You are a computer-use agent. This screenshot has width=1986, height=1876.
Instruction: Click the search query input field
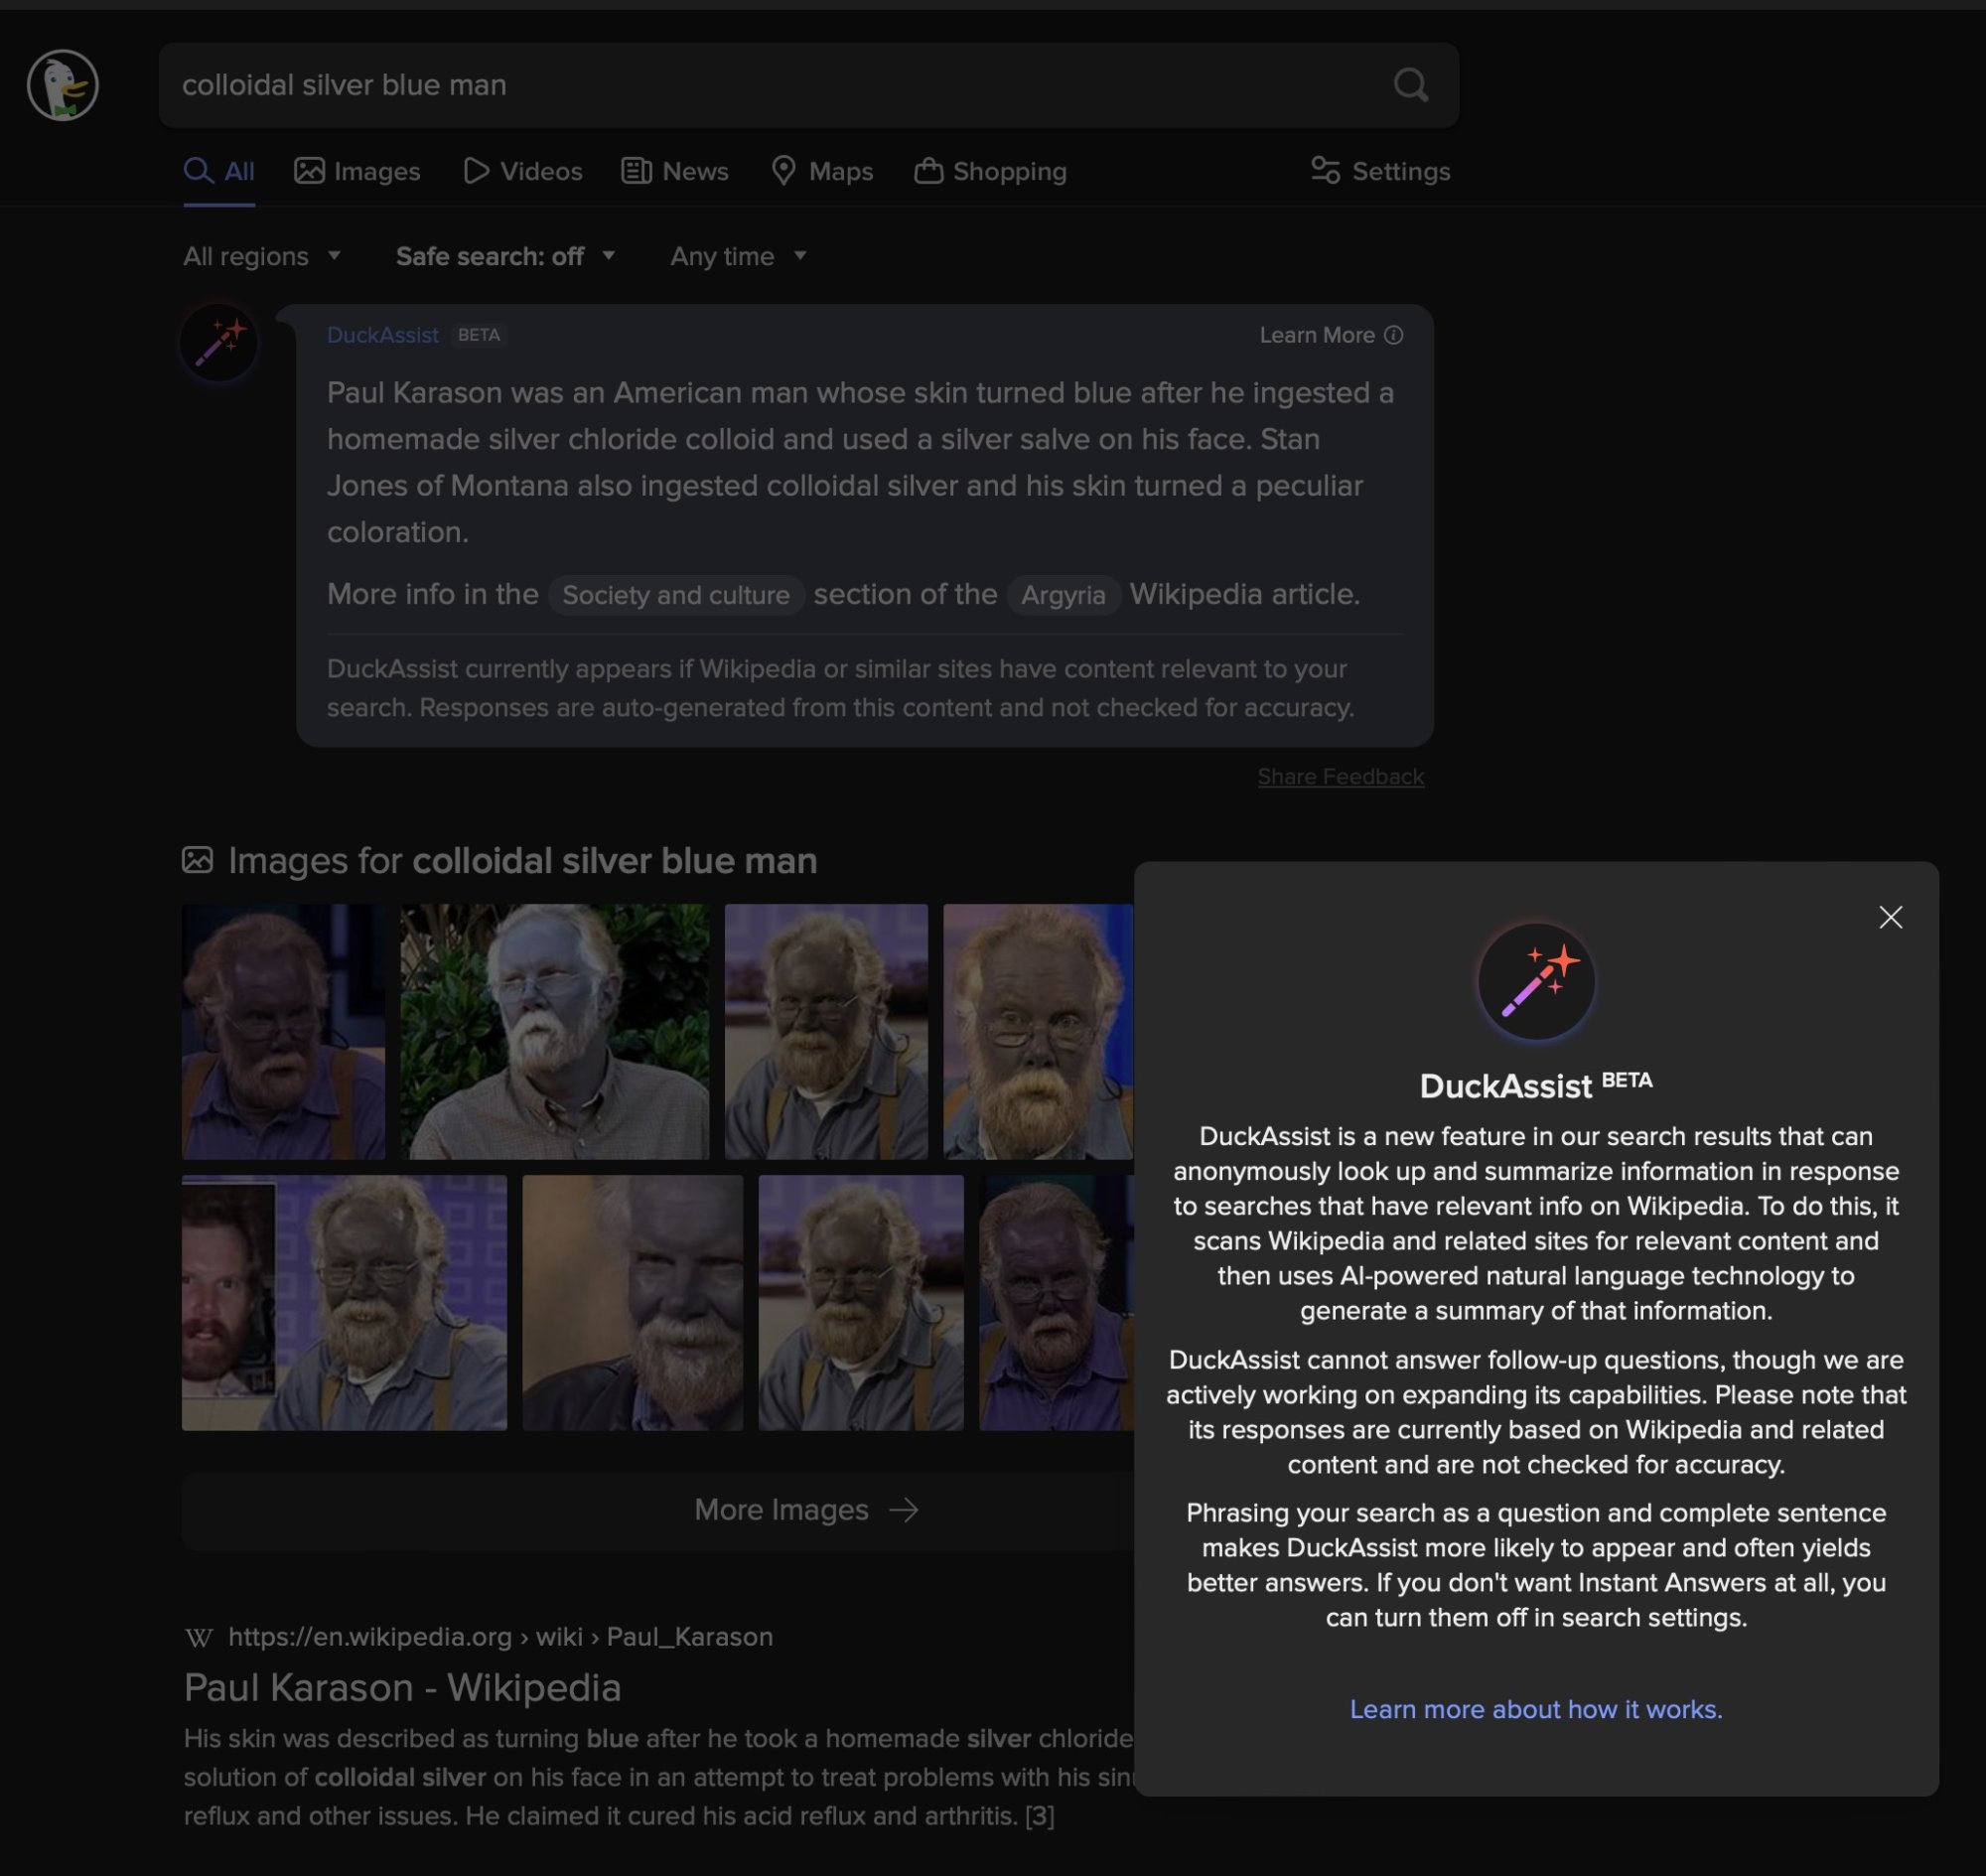pyautogui.click(x=780, y=86)
